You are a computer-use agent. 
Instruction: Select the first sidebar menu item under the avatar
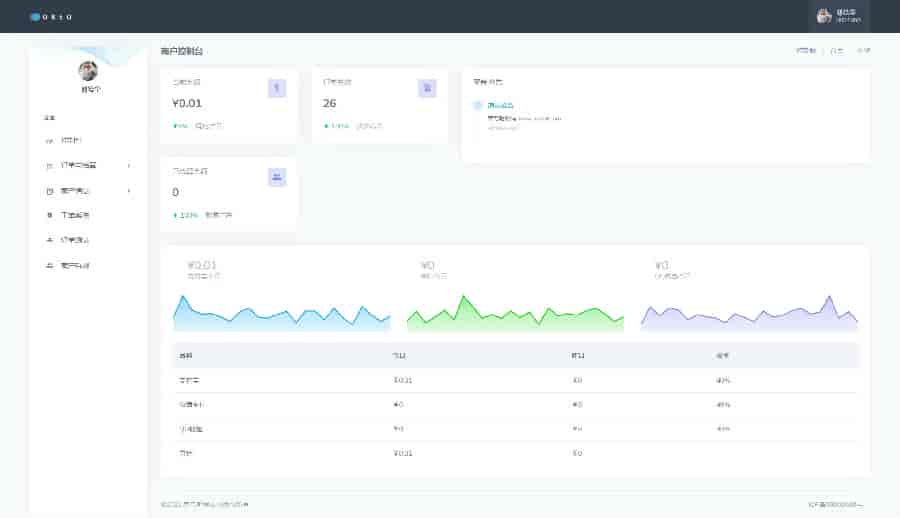coord(72,139)
